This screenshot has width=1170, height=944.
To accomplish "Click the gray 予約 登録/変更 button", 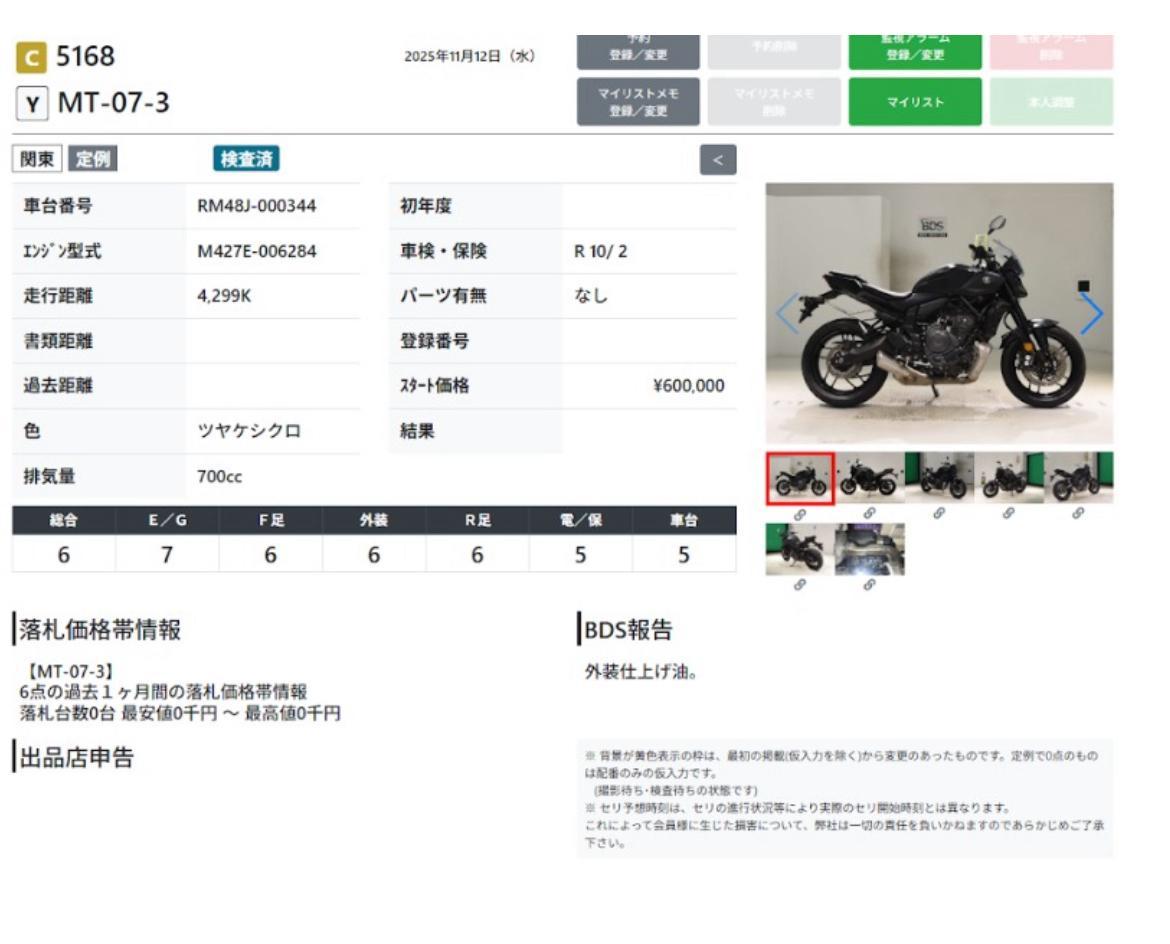I will tap(638, 49).
